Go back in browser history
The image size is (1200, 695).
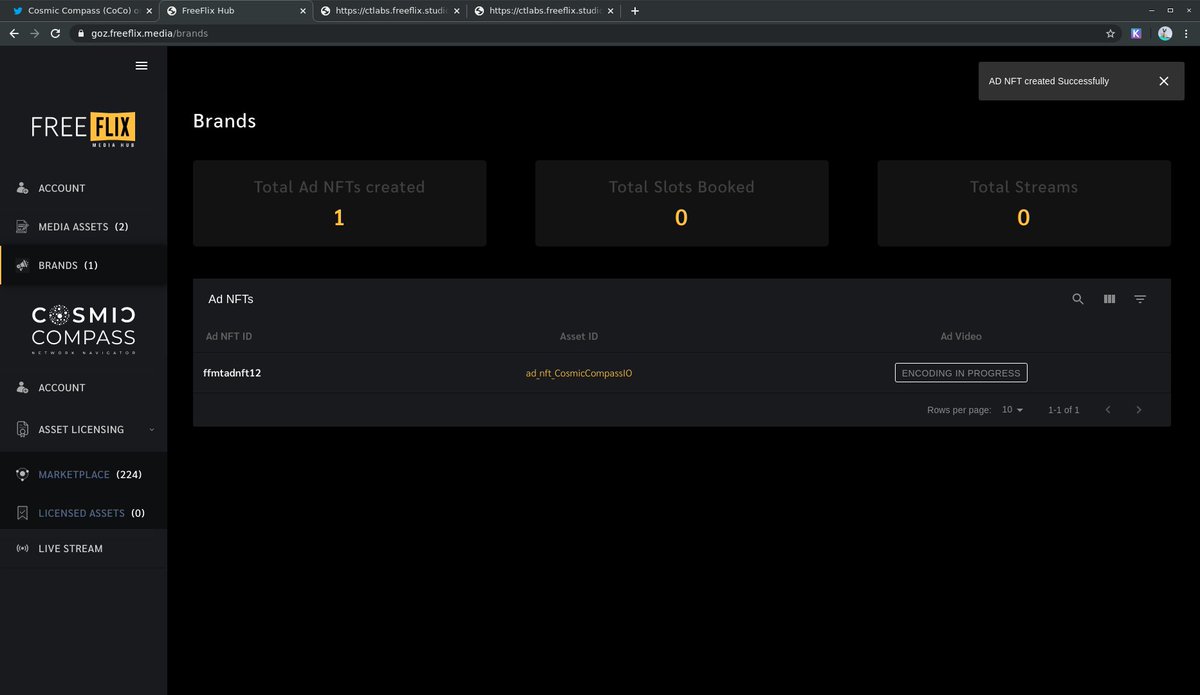[14, 33]
